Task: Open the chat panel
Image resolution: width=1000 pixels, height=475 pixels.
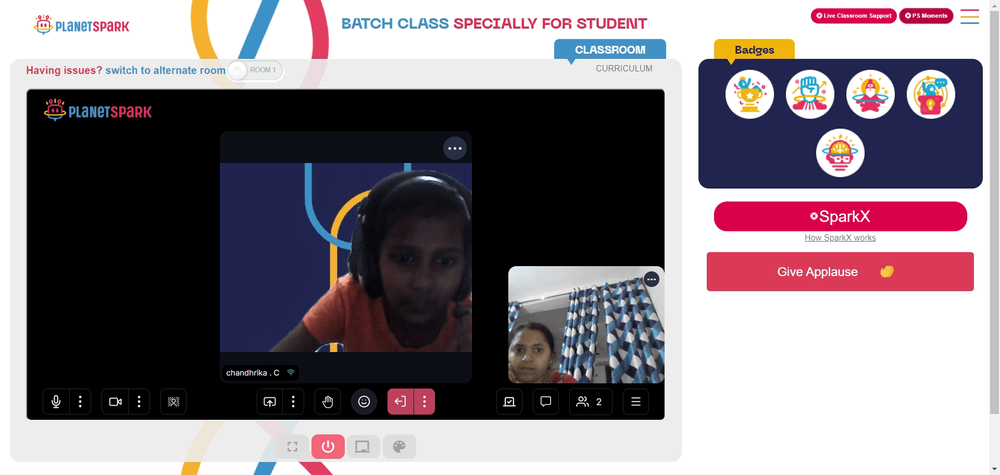Action: click(x=545, y=402)
